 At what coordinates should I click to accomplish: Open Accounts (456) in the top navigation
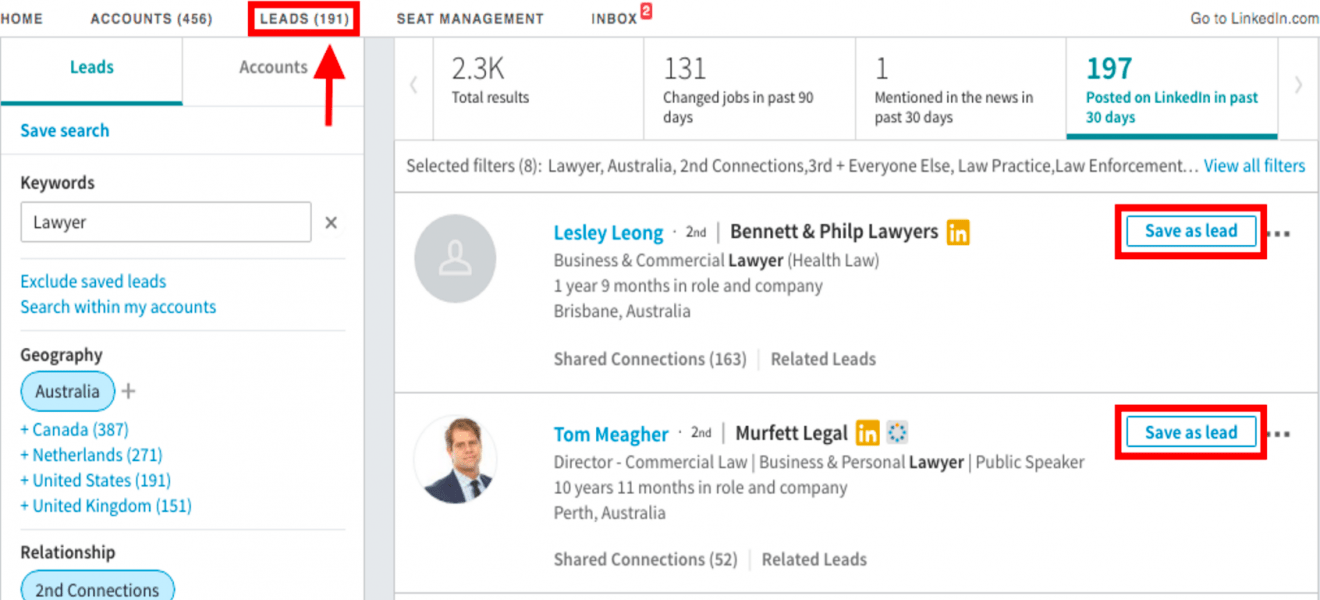(x=152, y=17)
